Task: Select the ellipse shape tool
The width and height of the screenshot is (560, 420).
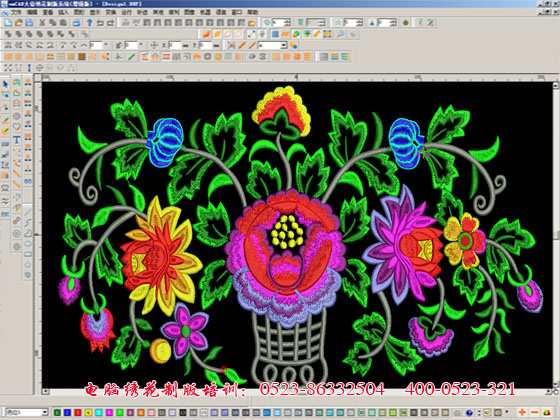Action: (x=28, y=244)
